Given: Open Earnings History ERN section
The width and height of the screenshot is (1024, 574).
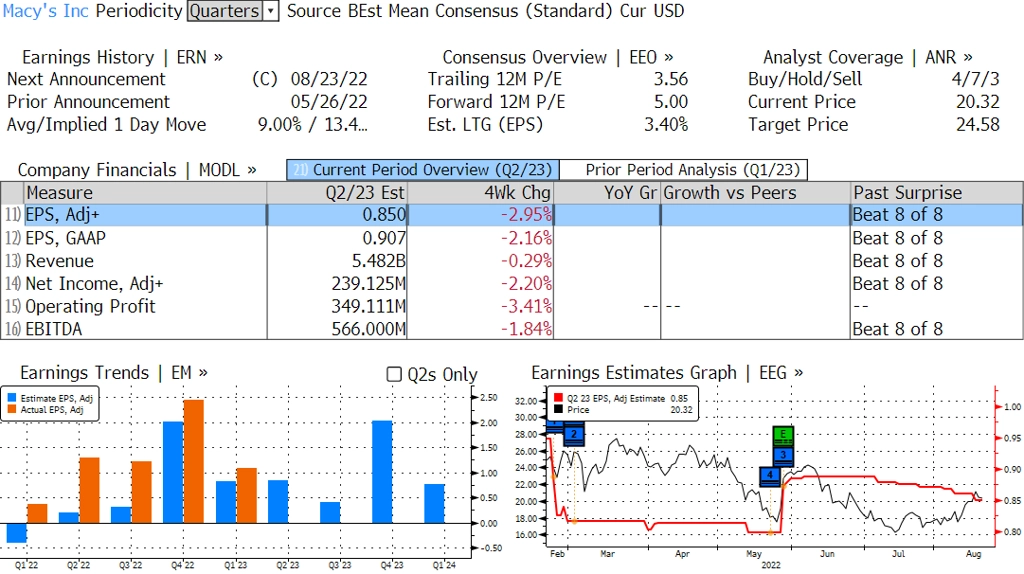Looking at the screenshot, I should [x=122, y=57].
